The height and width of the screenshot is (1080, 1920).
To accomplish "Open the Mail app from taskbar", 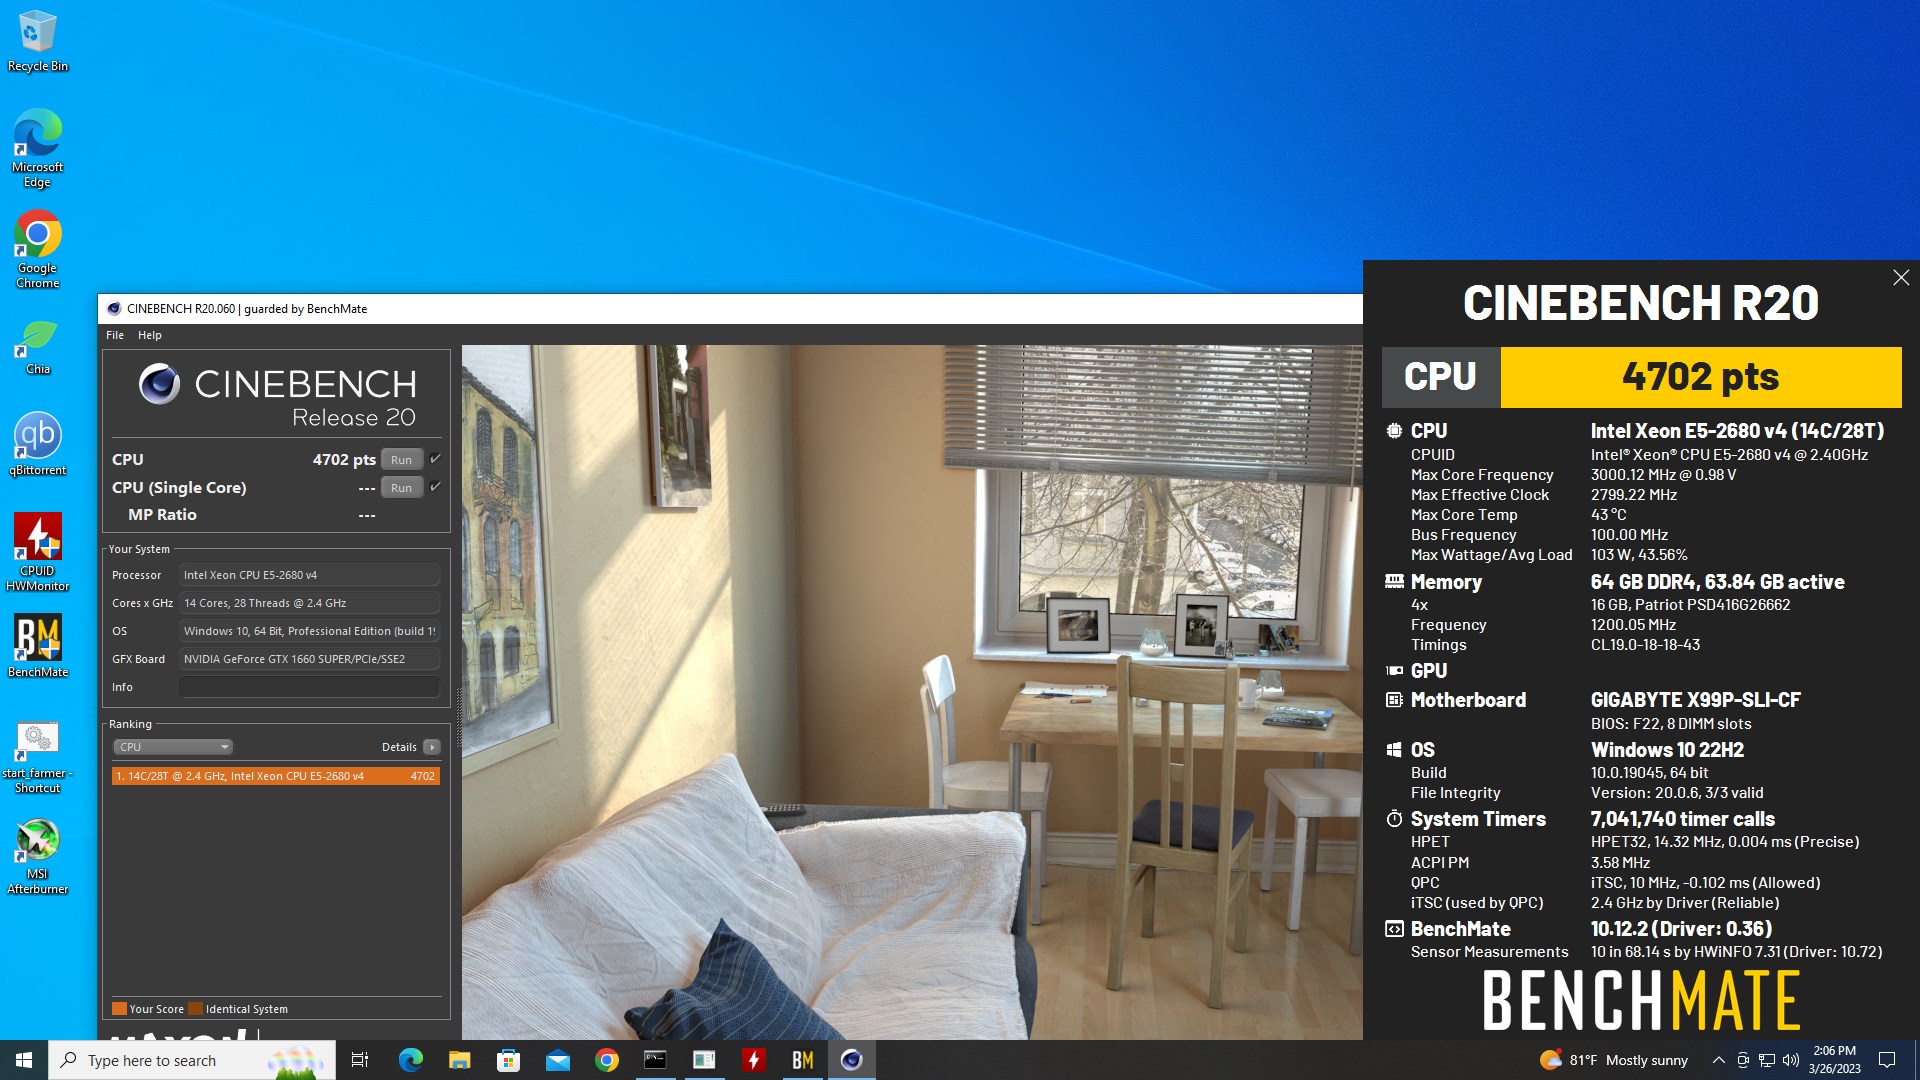I will [557, 1060].
